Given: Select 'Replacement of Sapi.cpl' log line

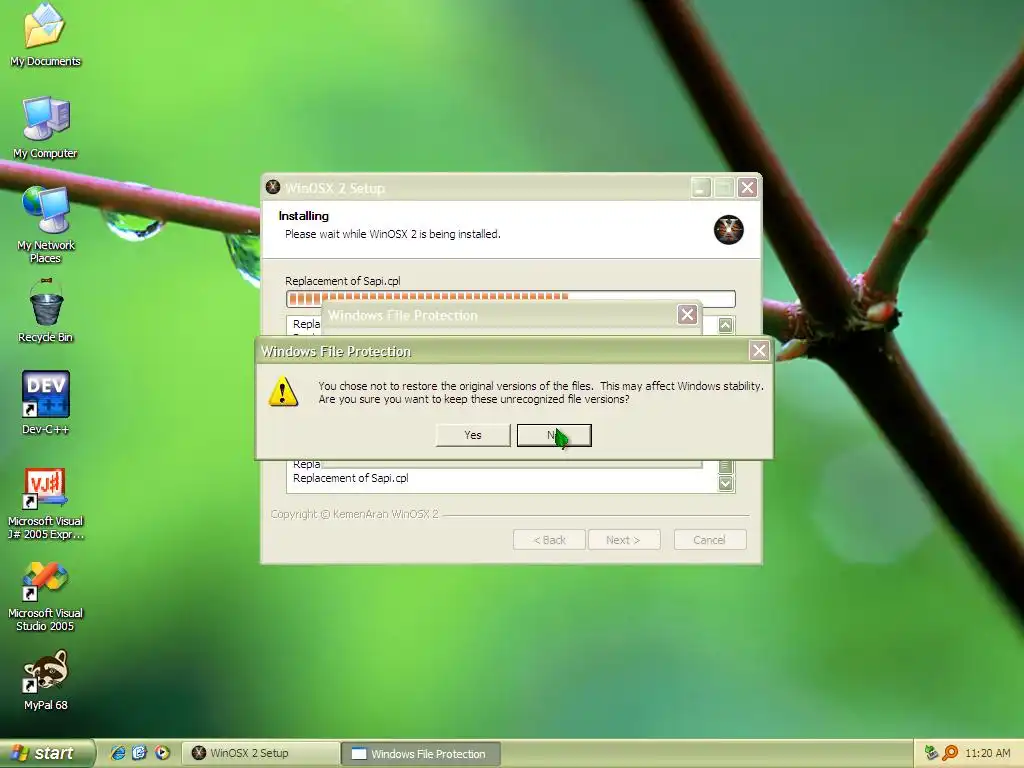Looking at the screenshot, I should click(x=351, y=478).
